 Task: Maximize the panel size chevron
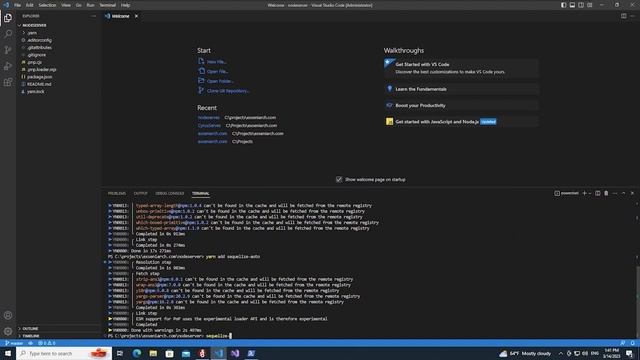coord(623,193)
